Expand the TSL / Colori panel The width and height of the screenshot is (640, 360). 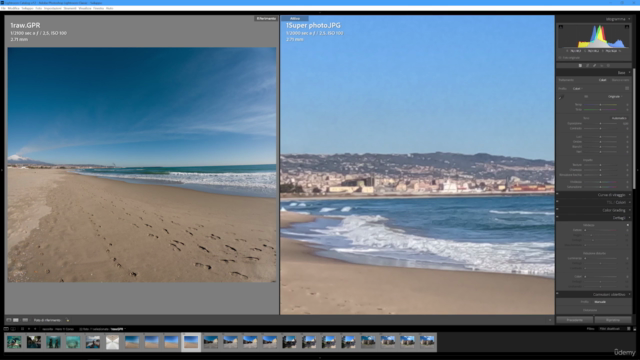click(629, 202)
